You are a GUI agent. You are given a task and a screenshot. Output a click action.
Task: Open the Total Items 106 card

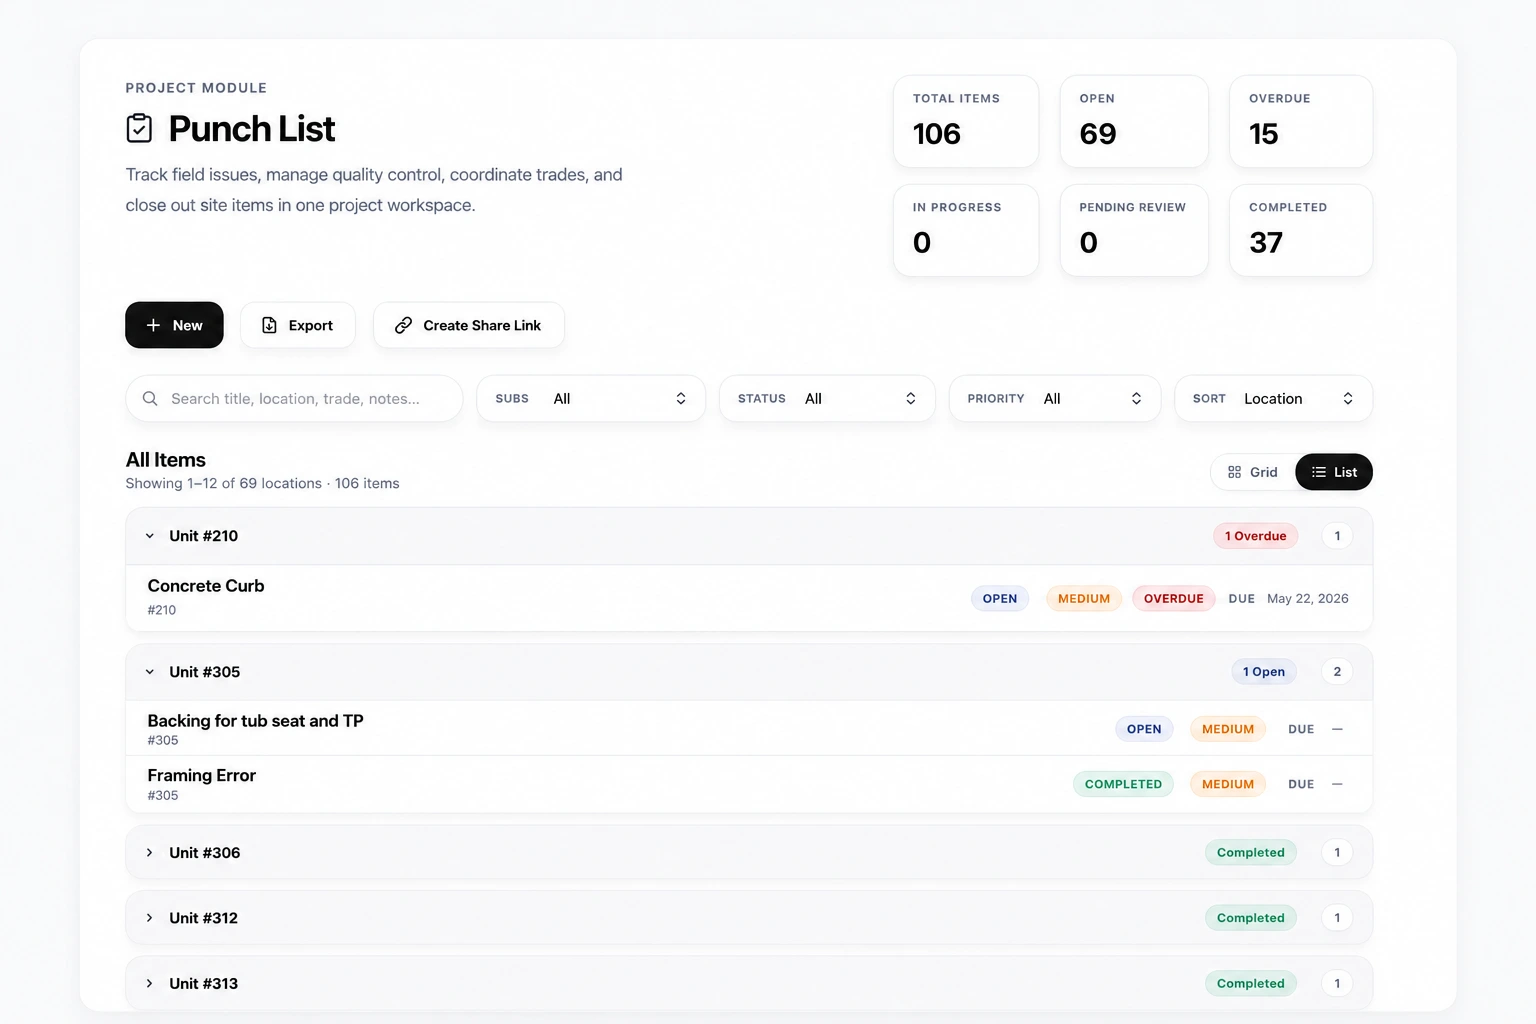pos(966,121)
